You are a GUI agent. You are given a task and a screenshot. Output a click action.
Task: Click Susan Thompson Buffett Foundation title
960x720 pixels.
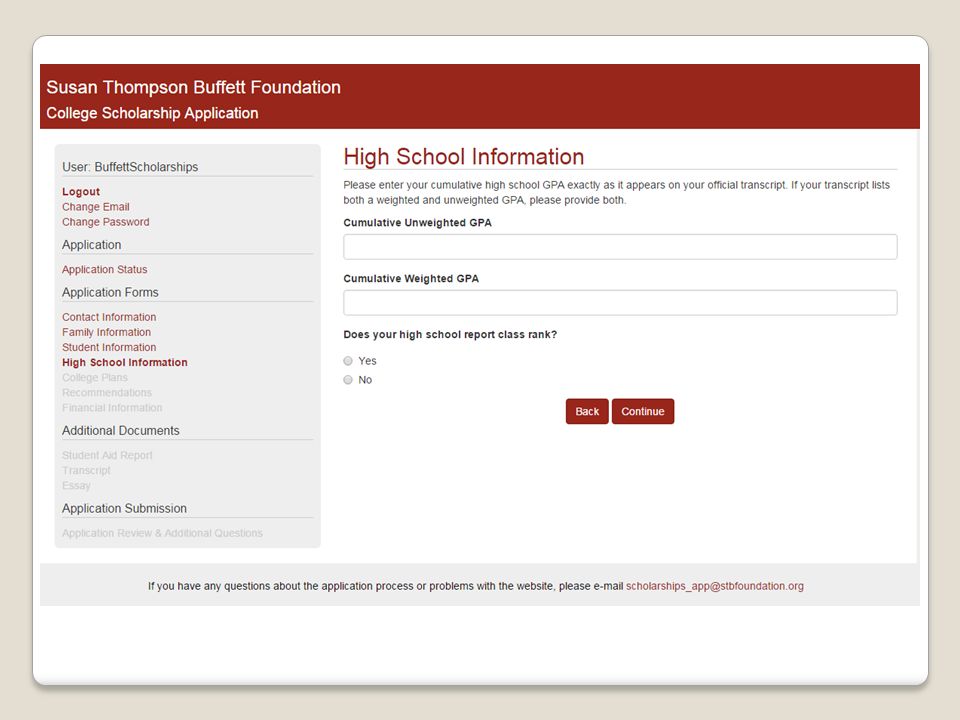[193, 87]
